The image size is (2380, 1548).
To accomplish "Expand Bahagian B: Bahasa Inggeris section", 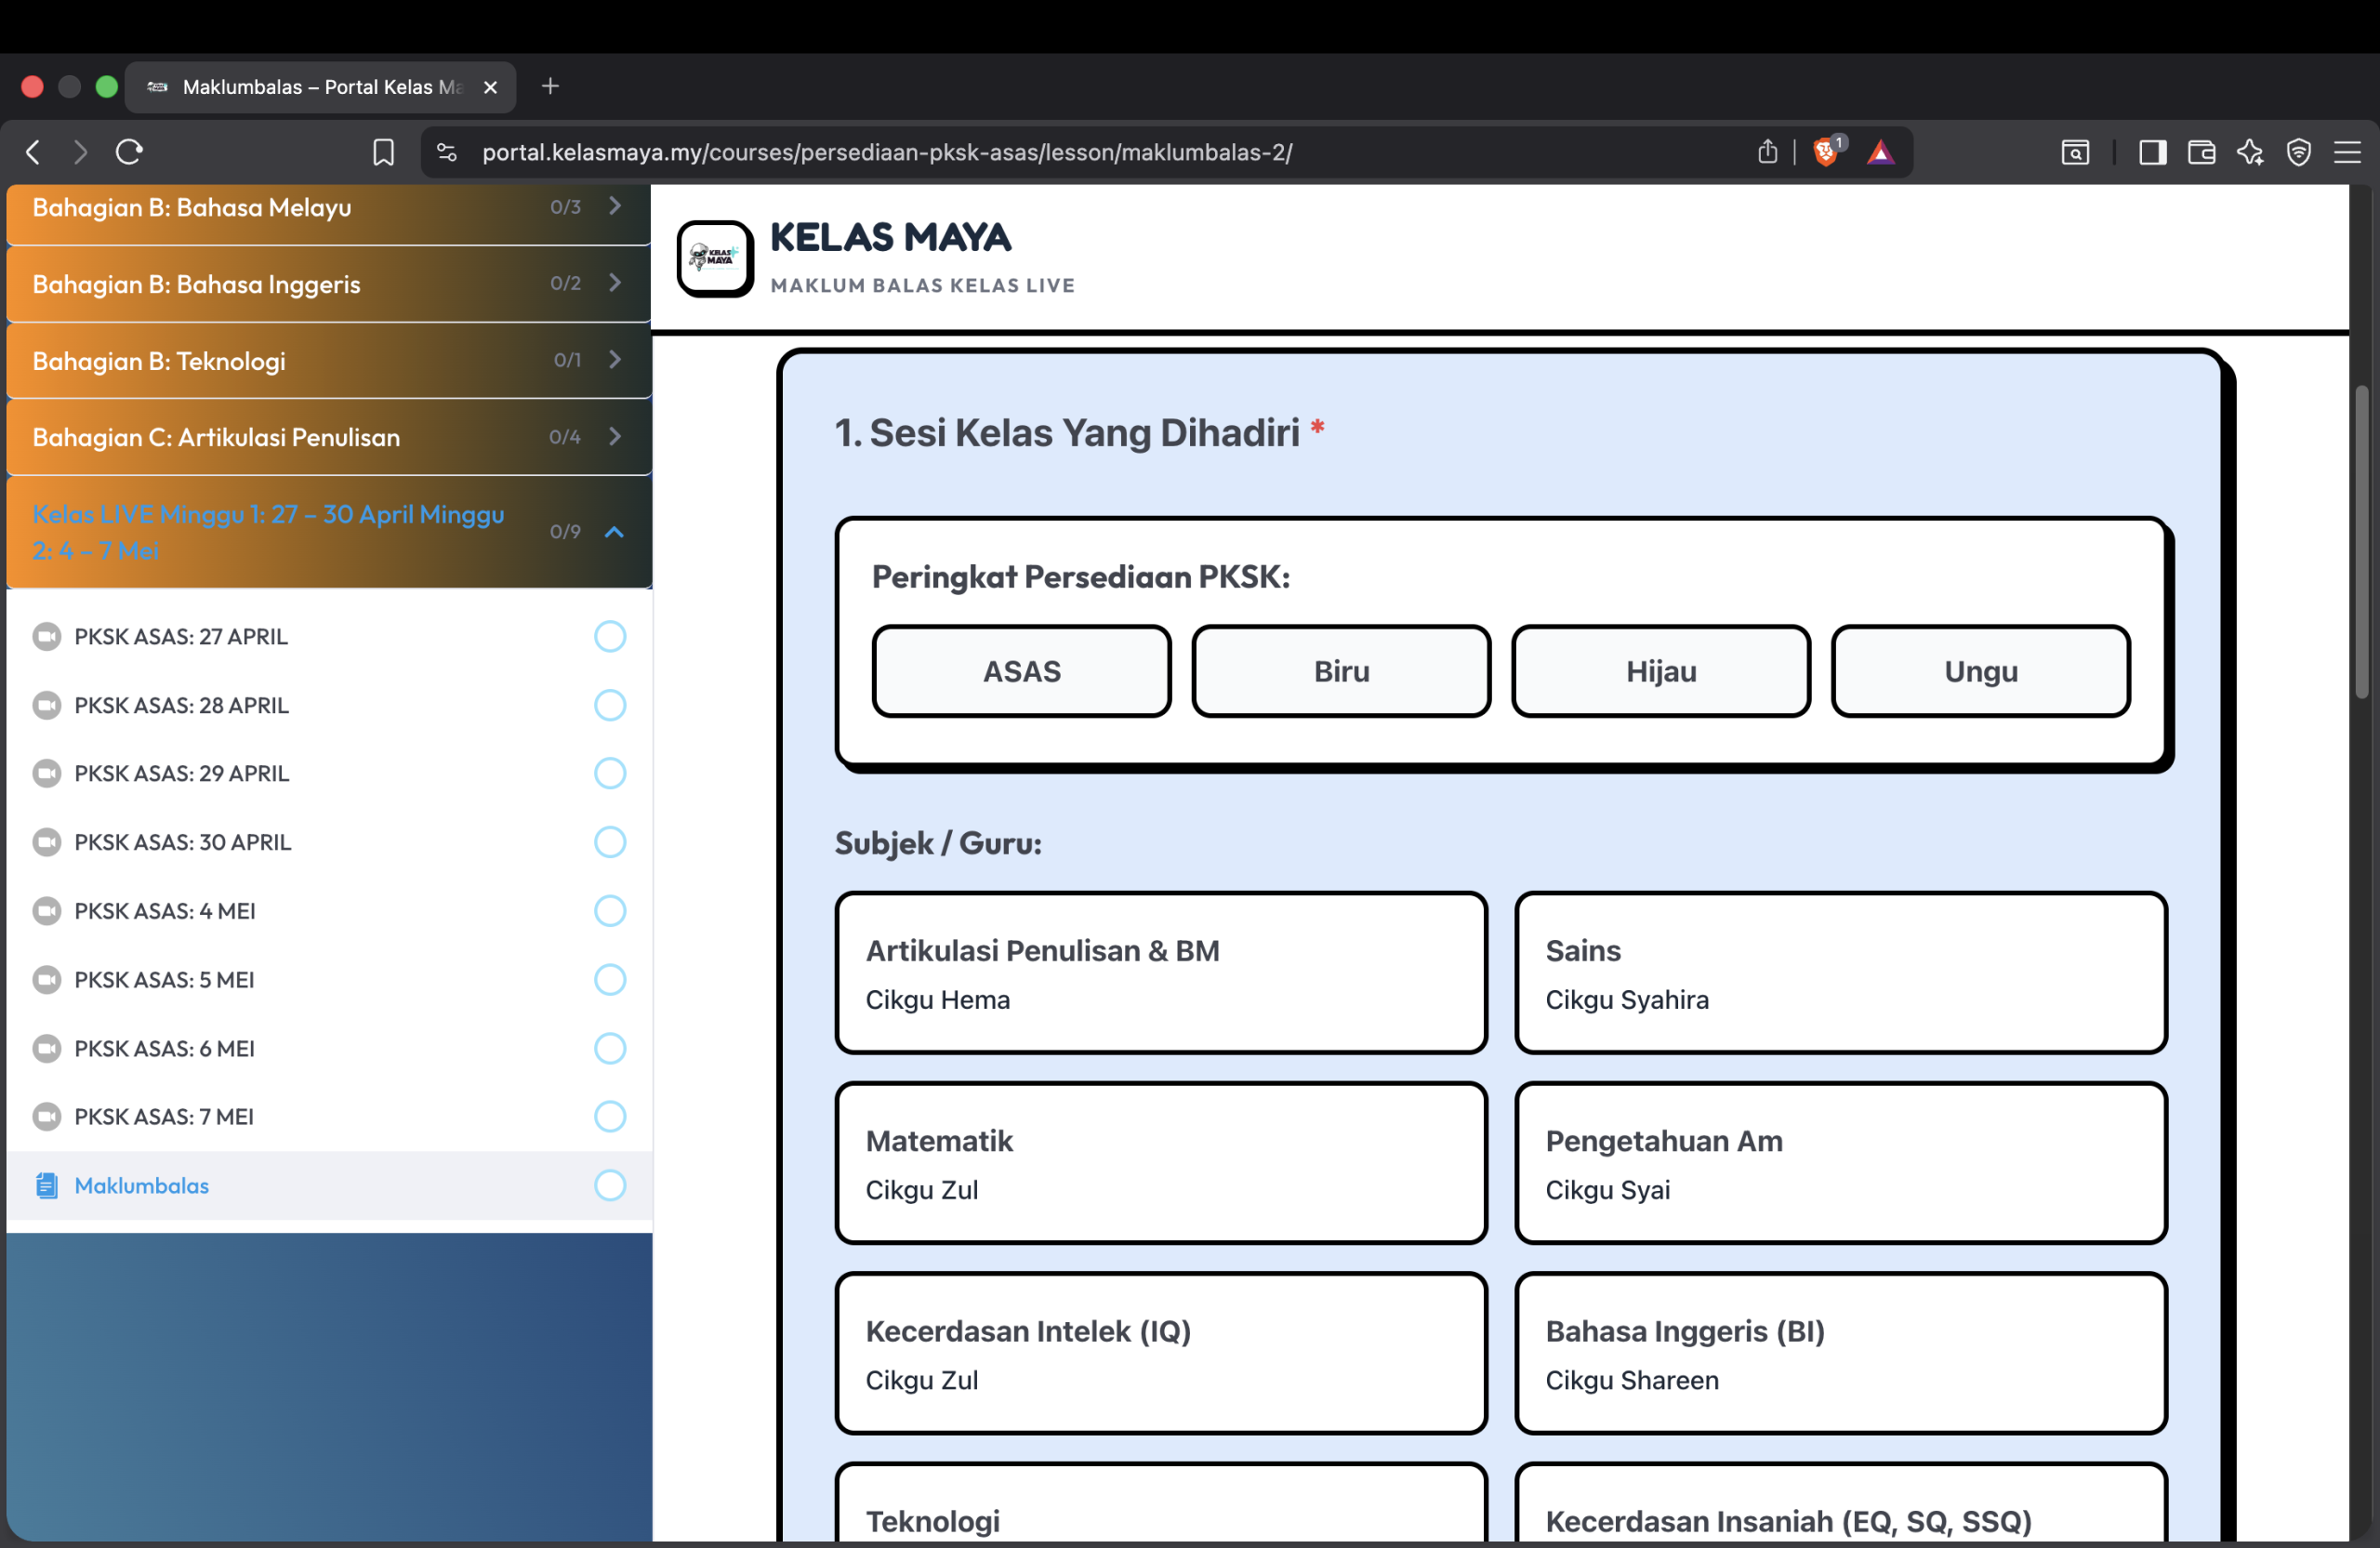I will pos(329,284).
